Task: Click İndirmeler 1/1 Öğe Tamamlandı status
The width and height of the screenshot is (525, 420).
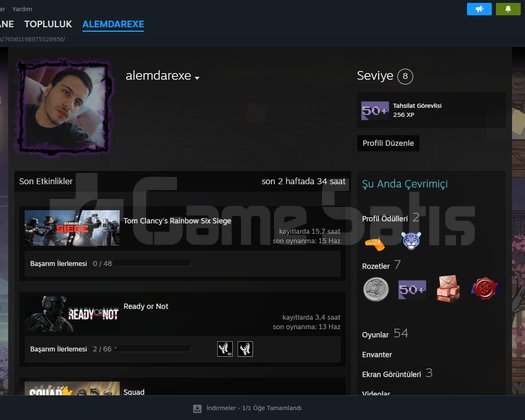Action: (x=254, y=408)
